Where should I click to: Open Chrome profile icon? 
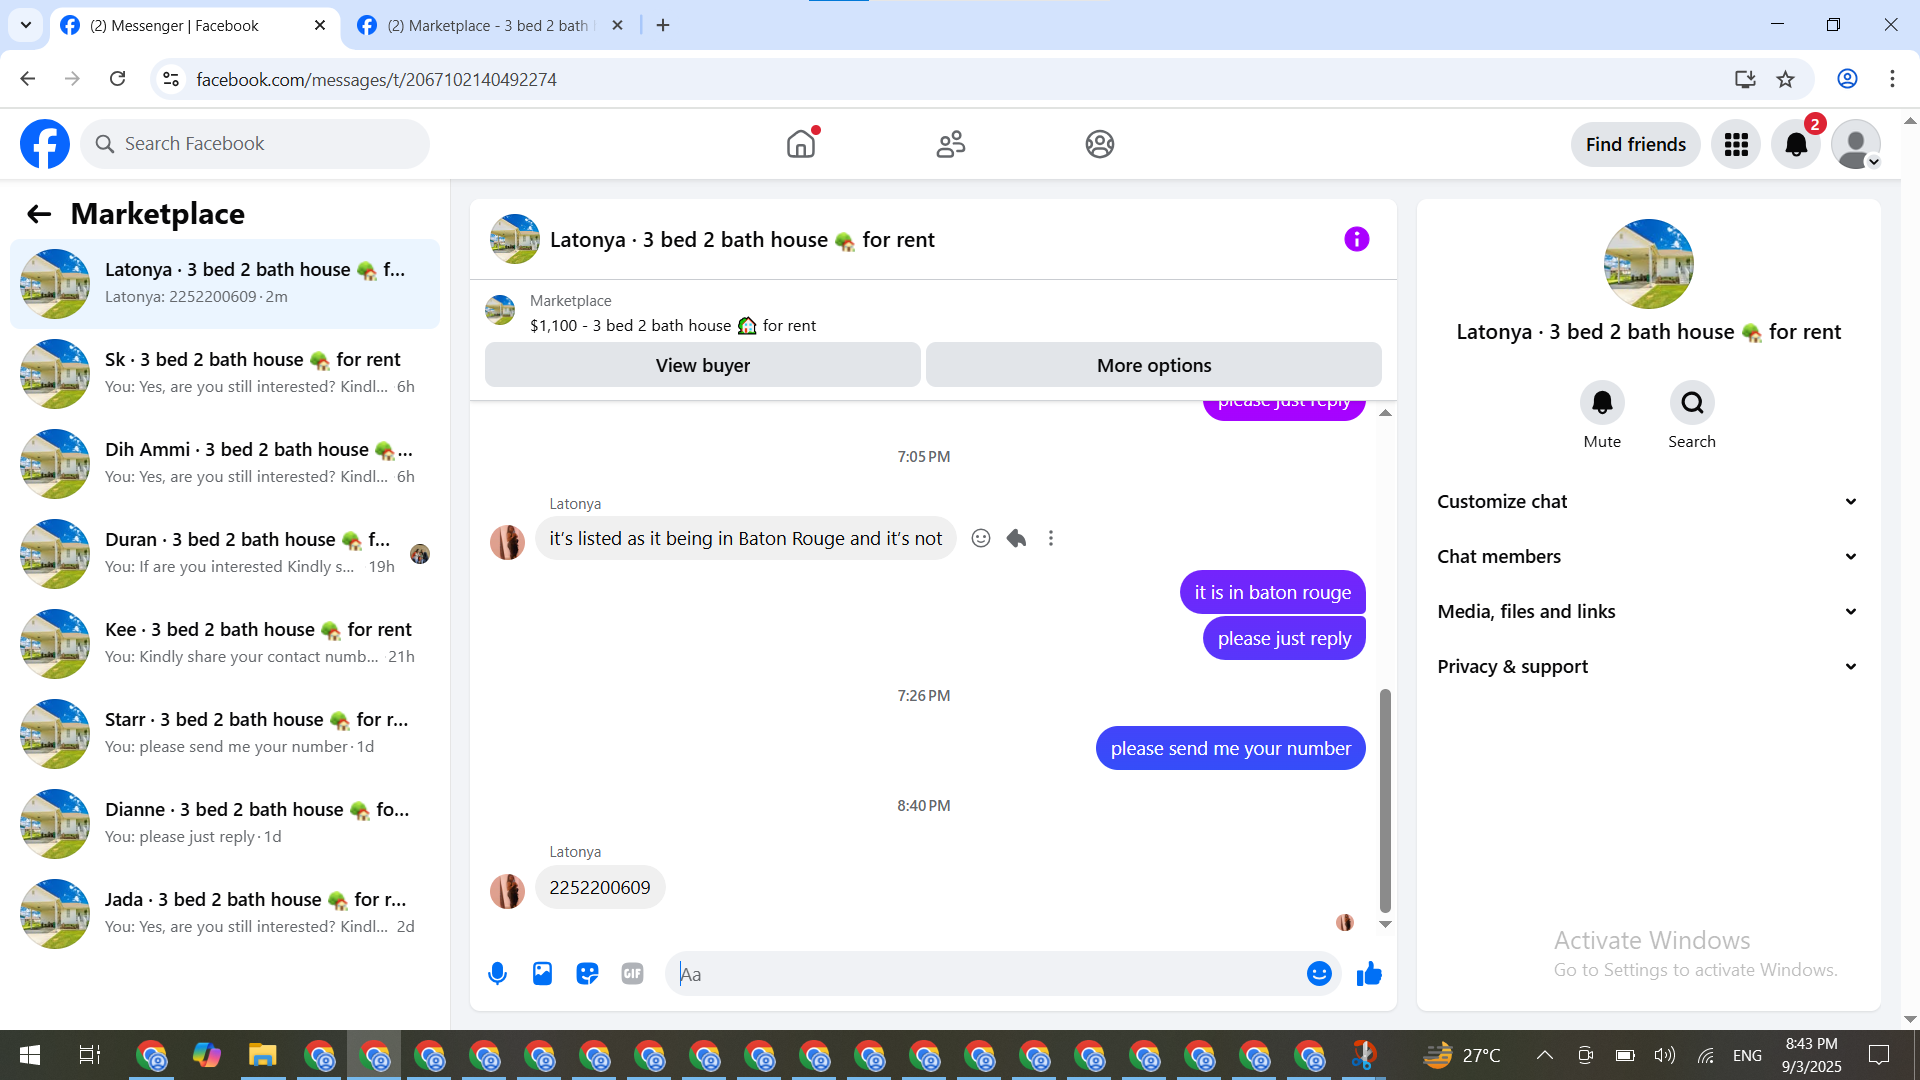(1847, 79)
